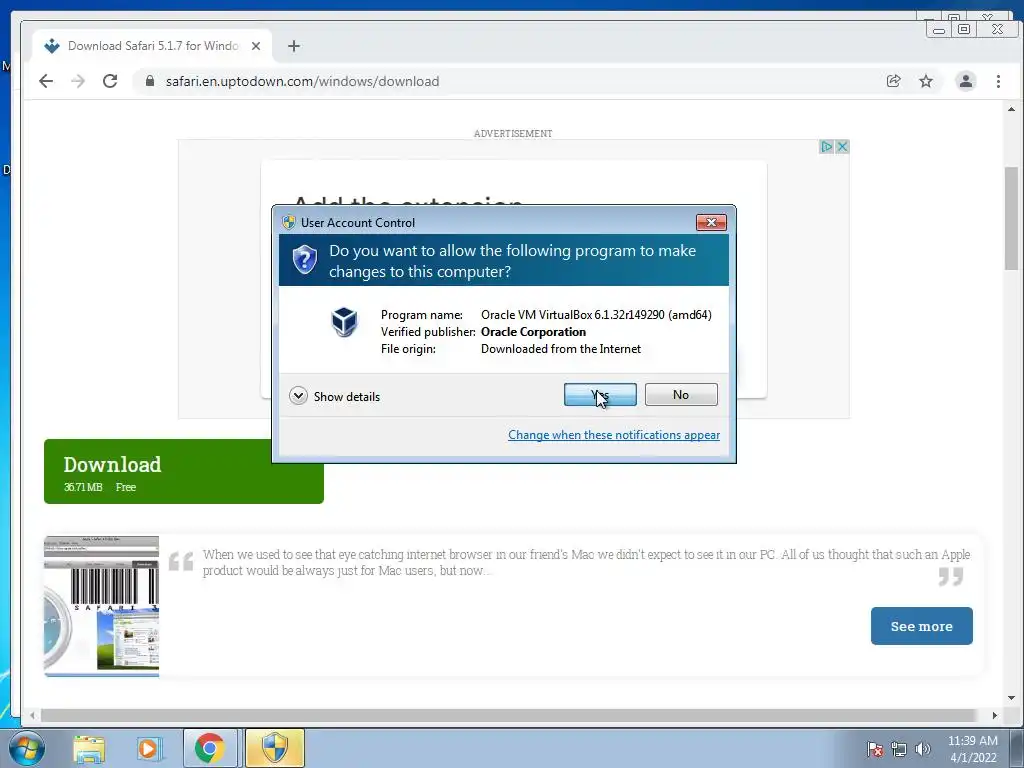The height and width of the screenshot is (768, 1024).
Task: Share this page icon in Chrome
Action: [x=893, y=81]
